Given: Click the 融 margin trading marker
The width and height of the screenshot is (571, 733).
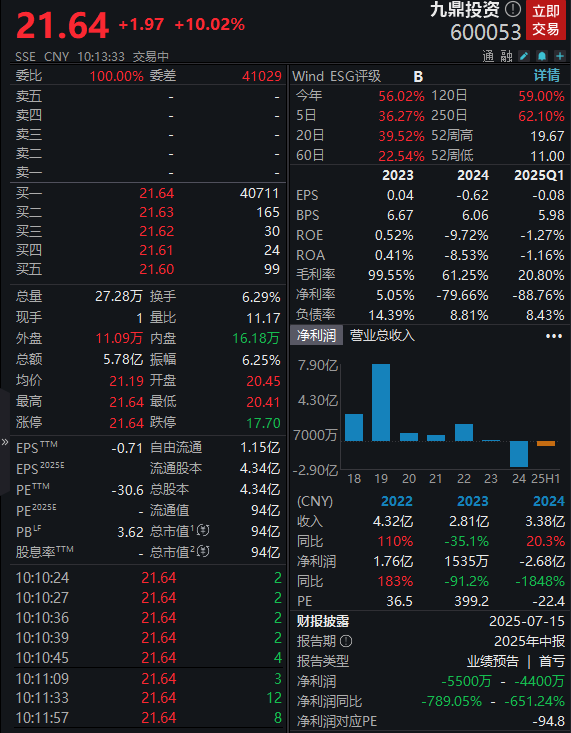Looking at the screenshot, I should coord(506,57).
